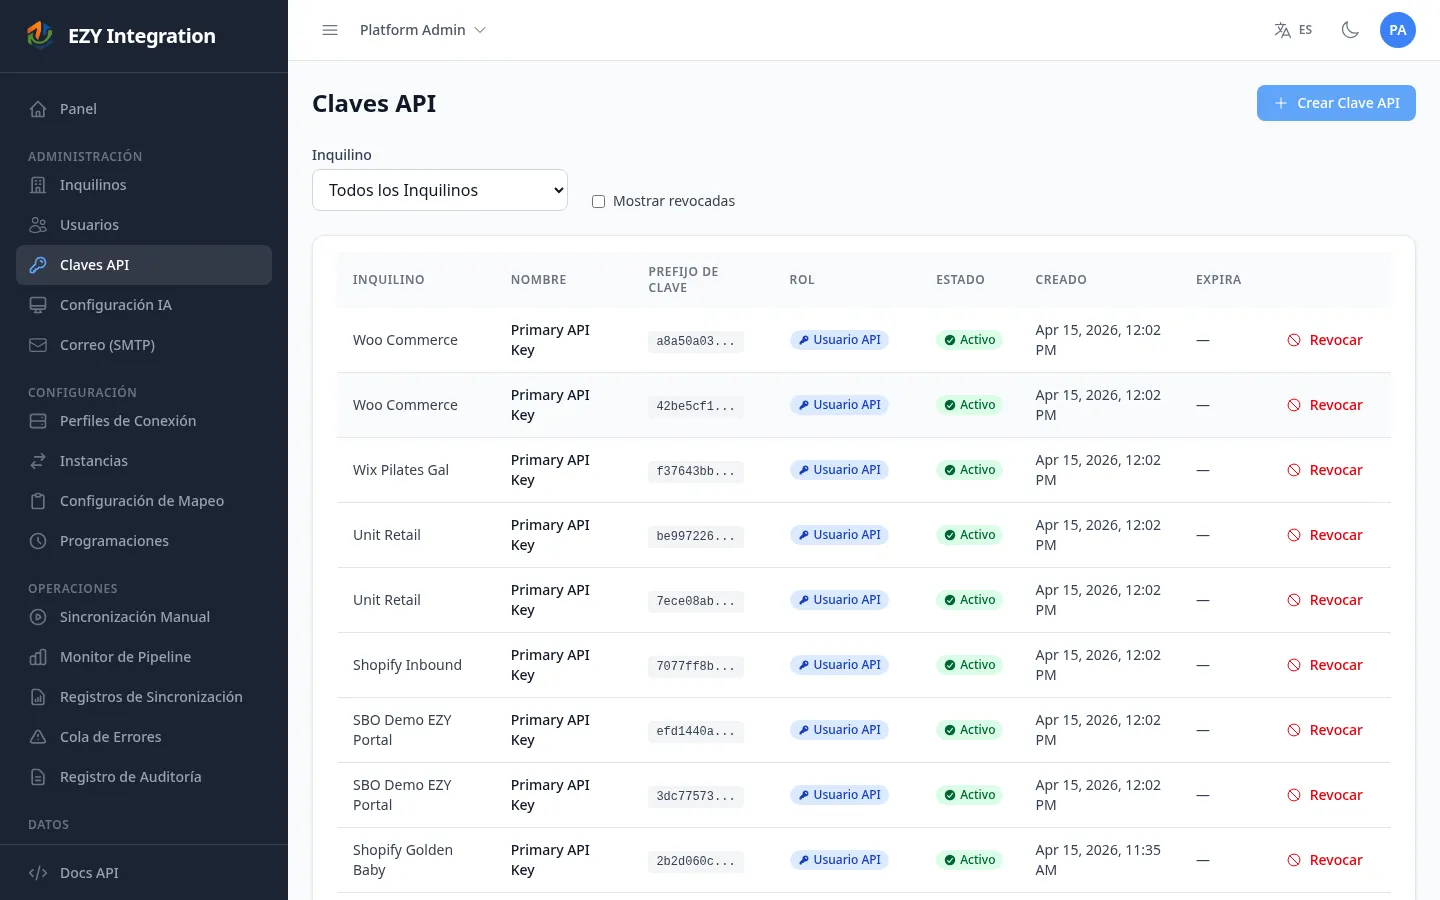Viewport: 1440px width, 900px height.
Task: Revocar the key with prefix 7ece08ab
Action: pos(1325,600)
